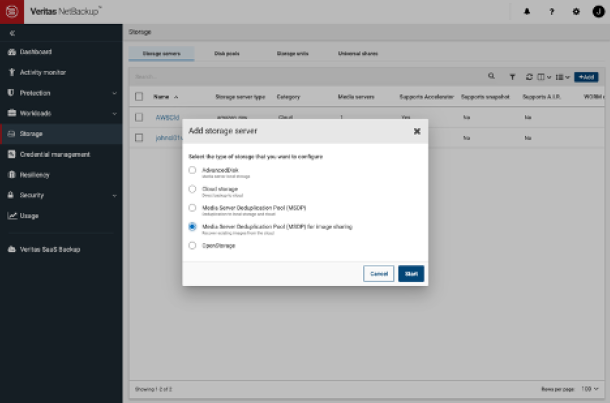Cancel the Add storage server dialog
Image resolution: width=610 pixels, height=403 pixels.
click(378, 273)
